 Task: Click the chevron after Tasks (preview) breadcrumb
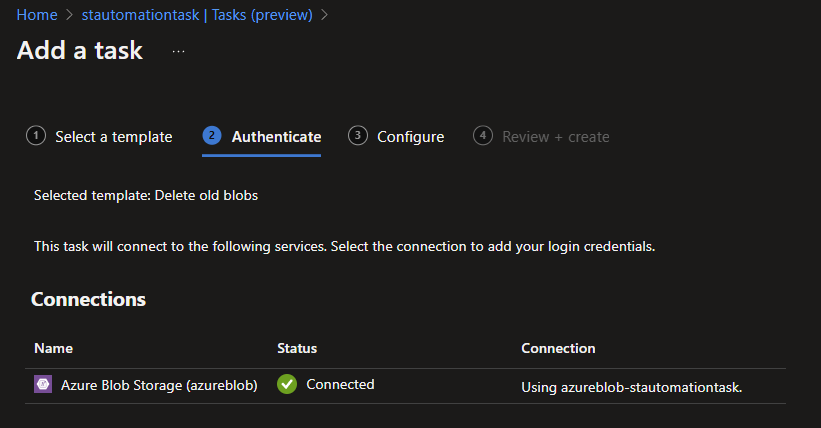(325, 15)
